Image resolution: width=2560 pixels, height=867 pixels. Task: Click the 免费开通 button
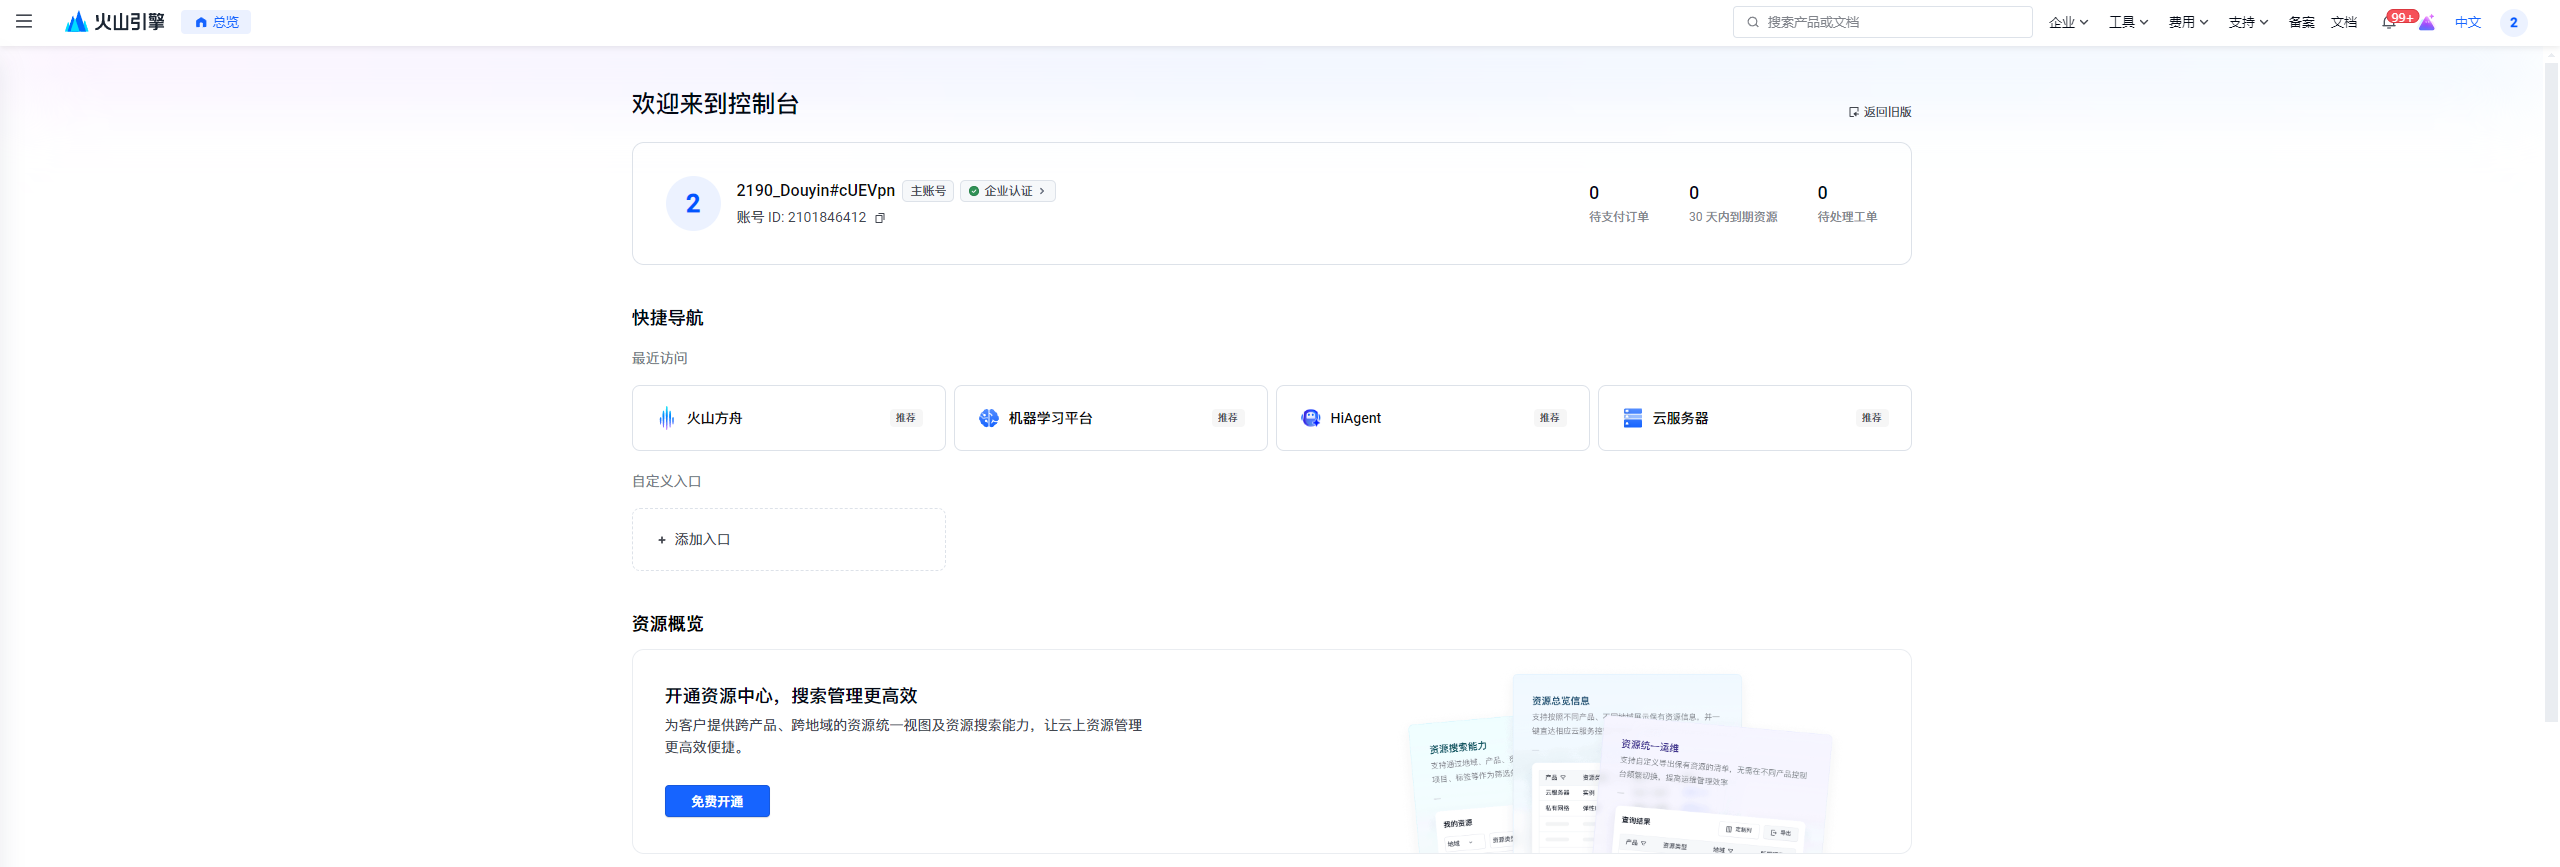(717, 801)
